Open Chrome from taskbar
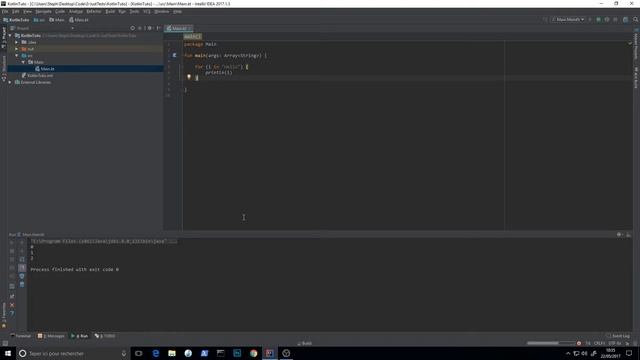The image size is (640, 360). pos(253,353)
